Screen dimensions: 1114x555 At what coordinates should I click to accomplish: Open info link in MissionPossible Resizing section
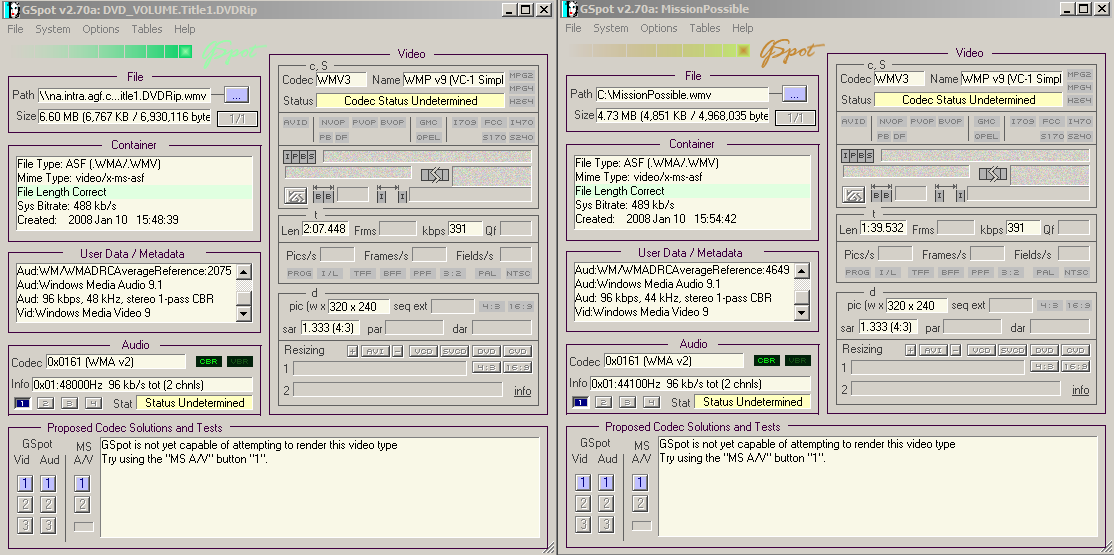pos(1081,390)
